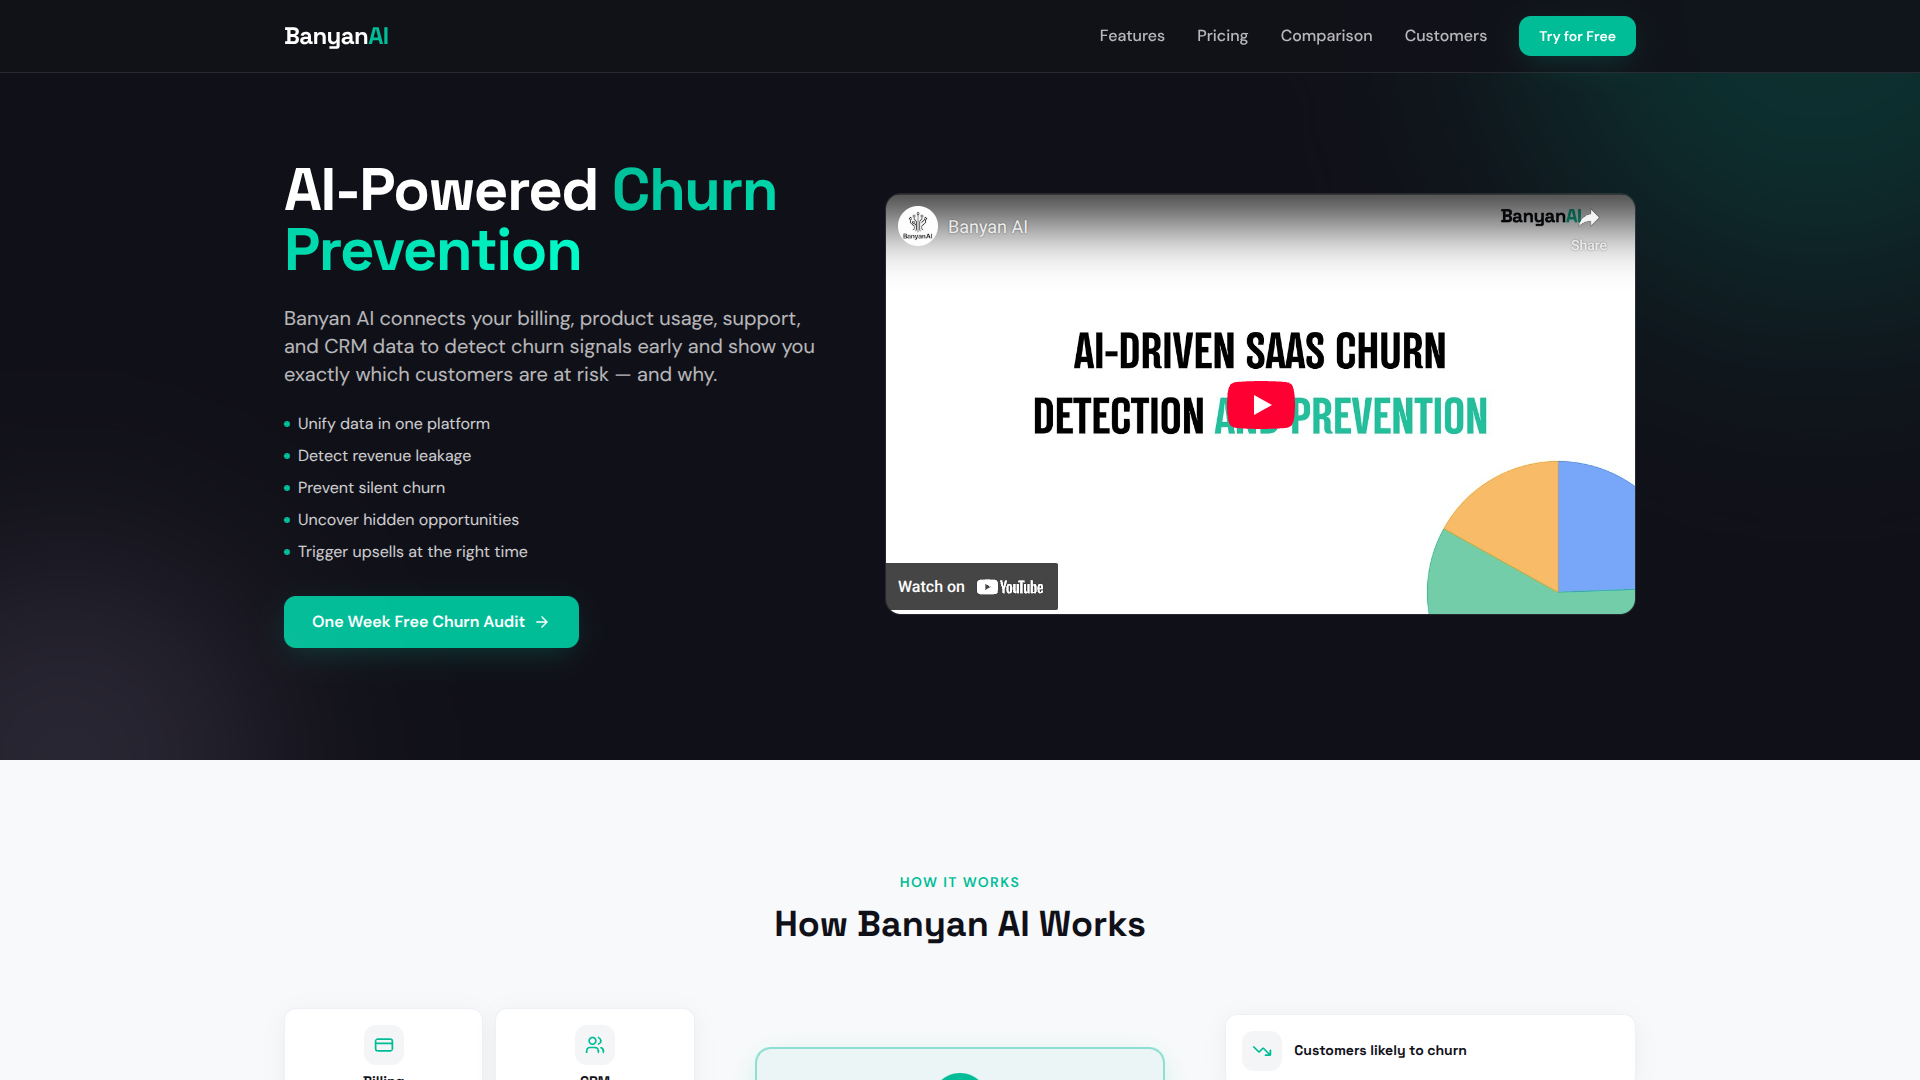Click the YouTube logo on video
The image size is (1920, 1080).
click(x=1010, y=587)
